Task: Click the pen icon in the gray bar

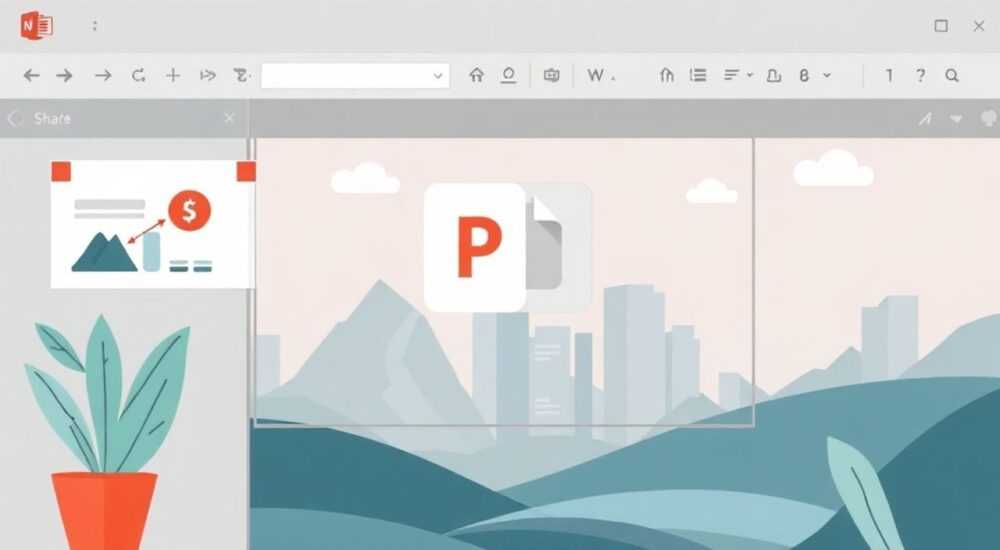Action: [925, 119]
